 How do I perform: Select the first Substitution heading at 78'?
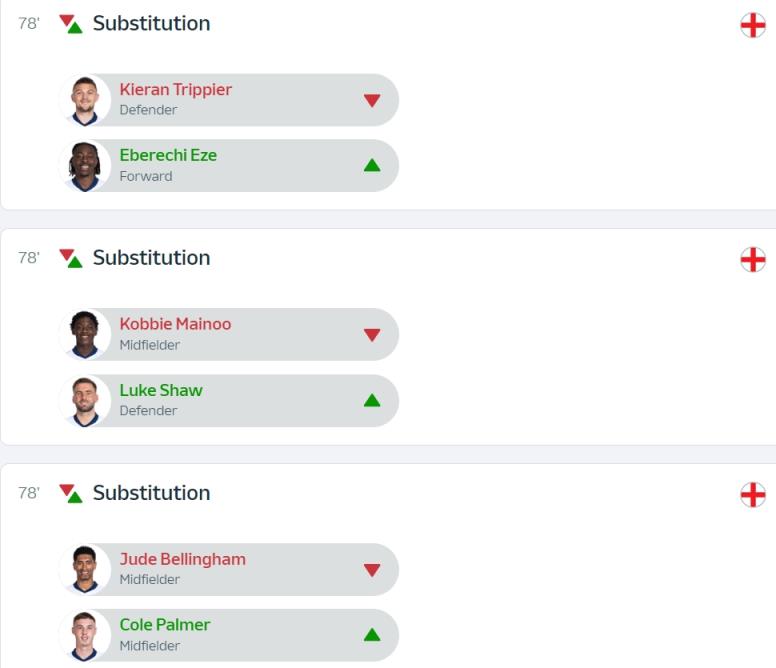click(151, 23)
